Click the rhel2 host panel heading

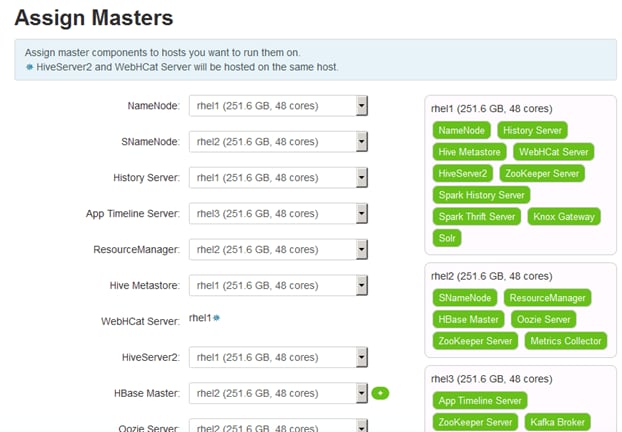click(x=491, y=276)
